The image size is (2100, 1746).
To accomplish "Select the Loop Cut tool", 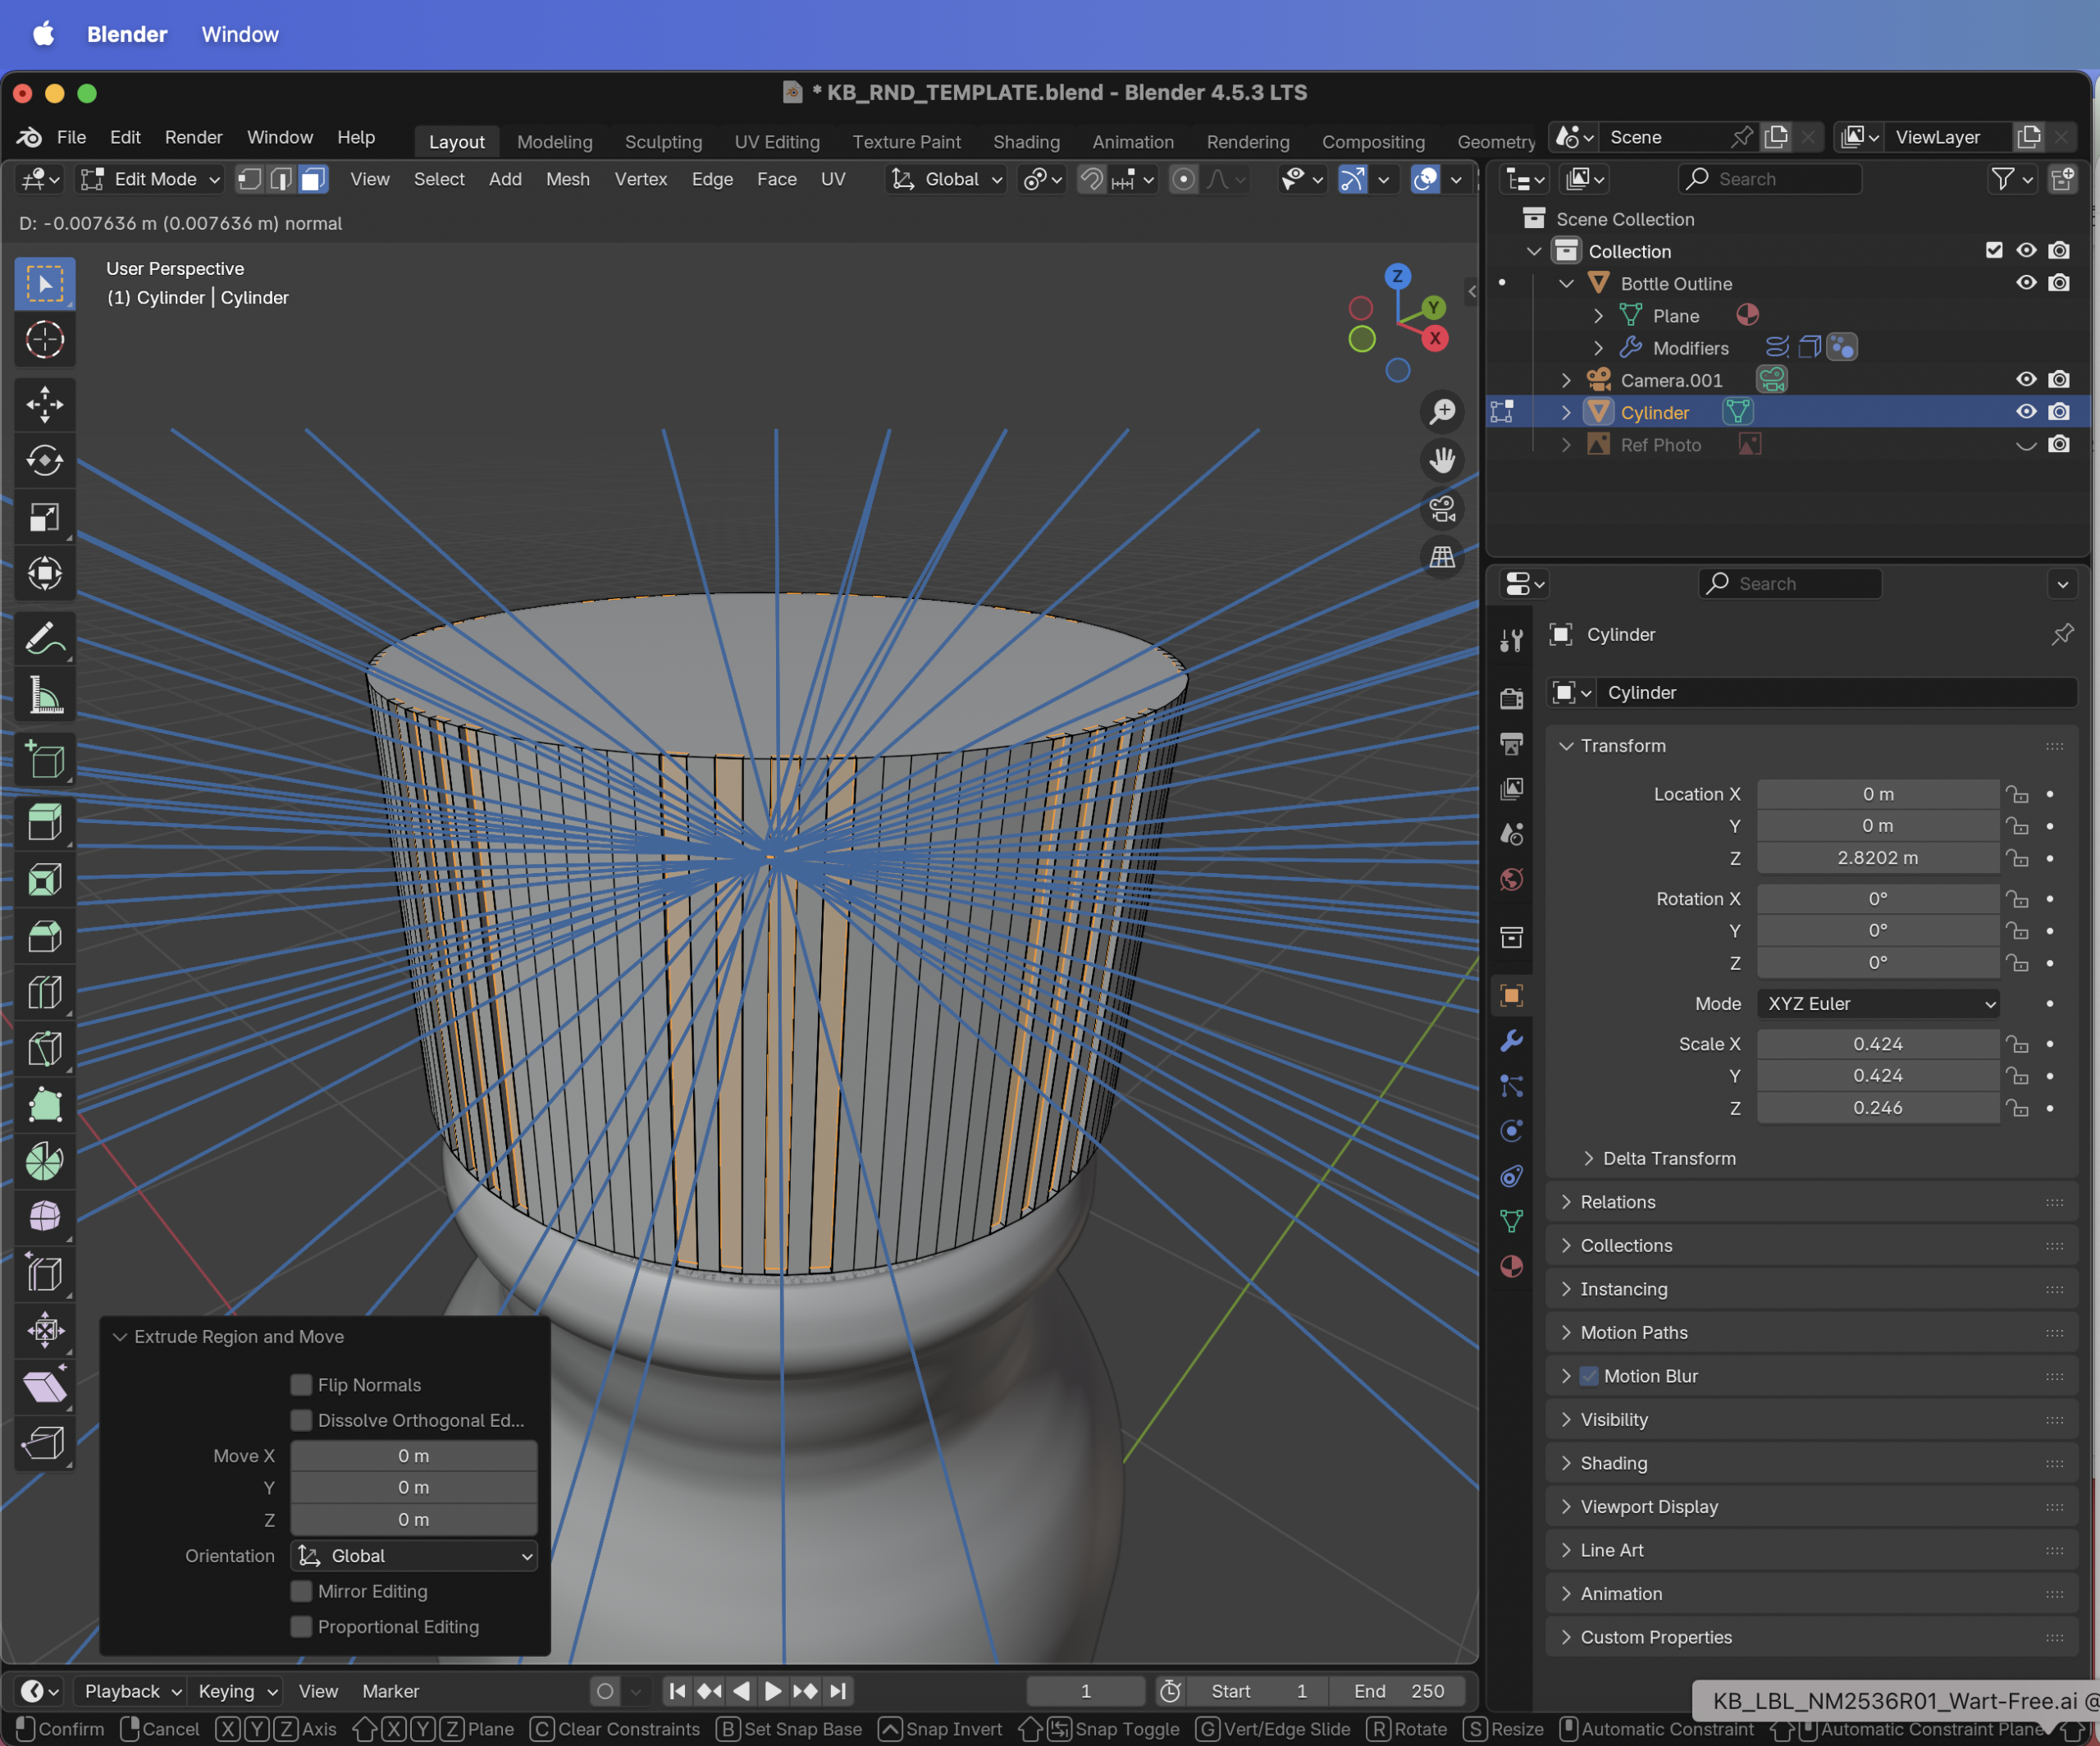I will pyautogui.click(x=44, y=992).
